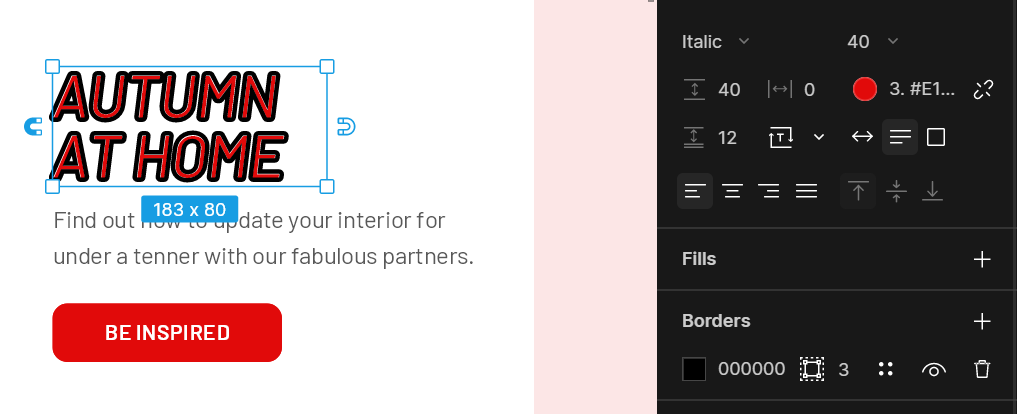Open text case options dropdown chevron
This screenshot has height=414, width=1017.
click(x=819, y=137)
